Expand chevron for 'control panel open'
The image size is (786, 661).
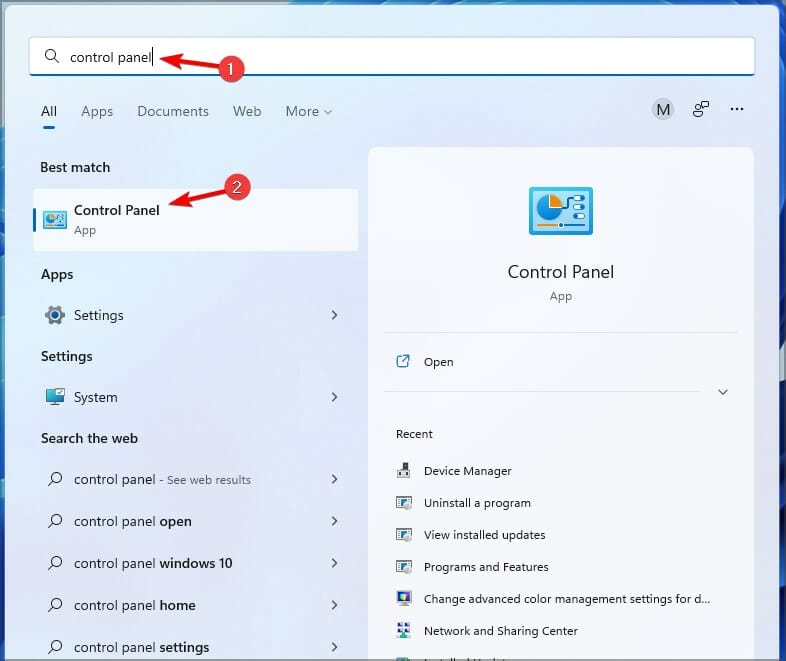point(334,521)
